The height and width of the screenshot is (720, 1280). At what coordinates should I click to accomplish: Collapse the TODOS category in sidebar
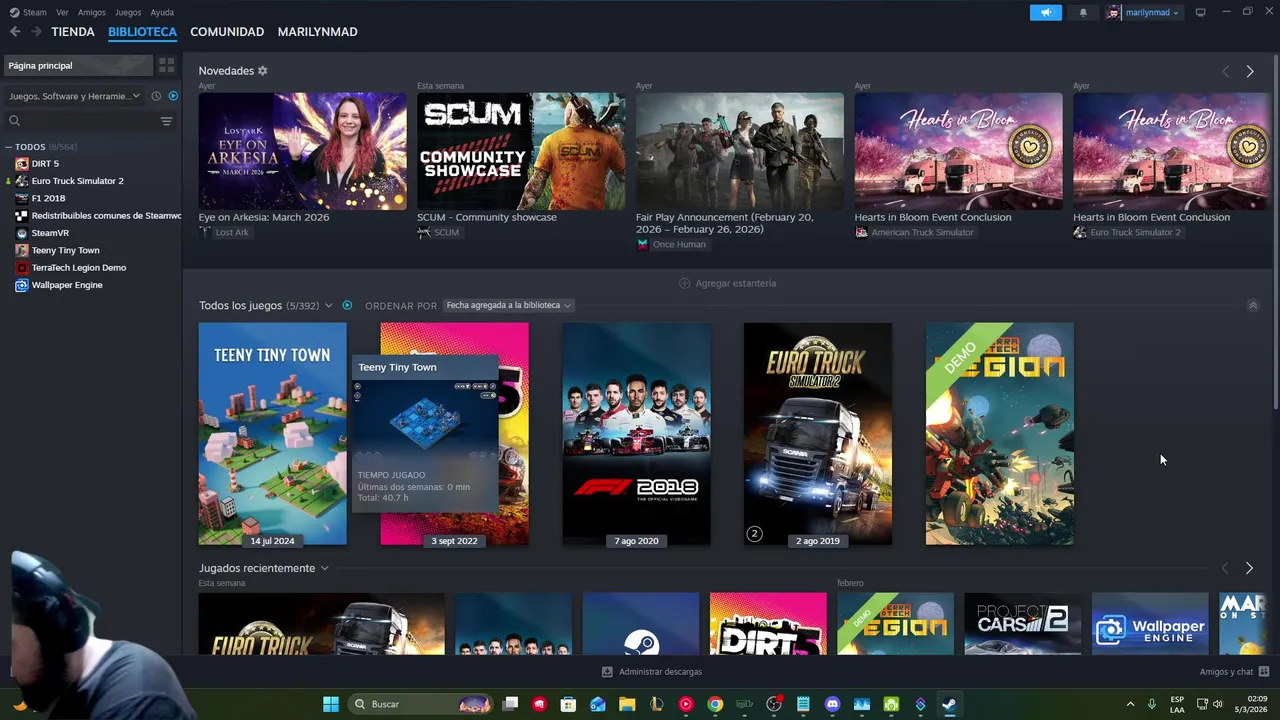click(x=8, y=147)
